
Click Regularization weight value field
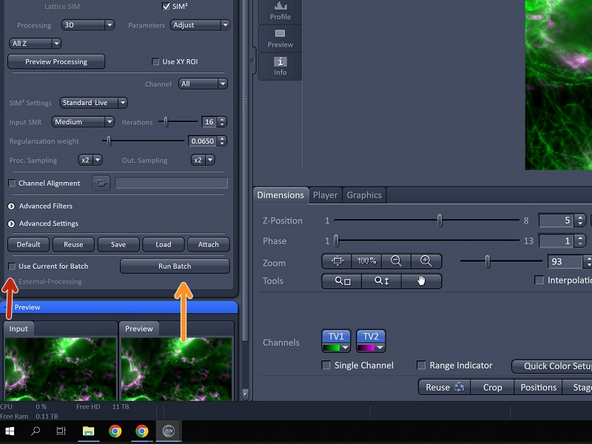tap(202, 141)
